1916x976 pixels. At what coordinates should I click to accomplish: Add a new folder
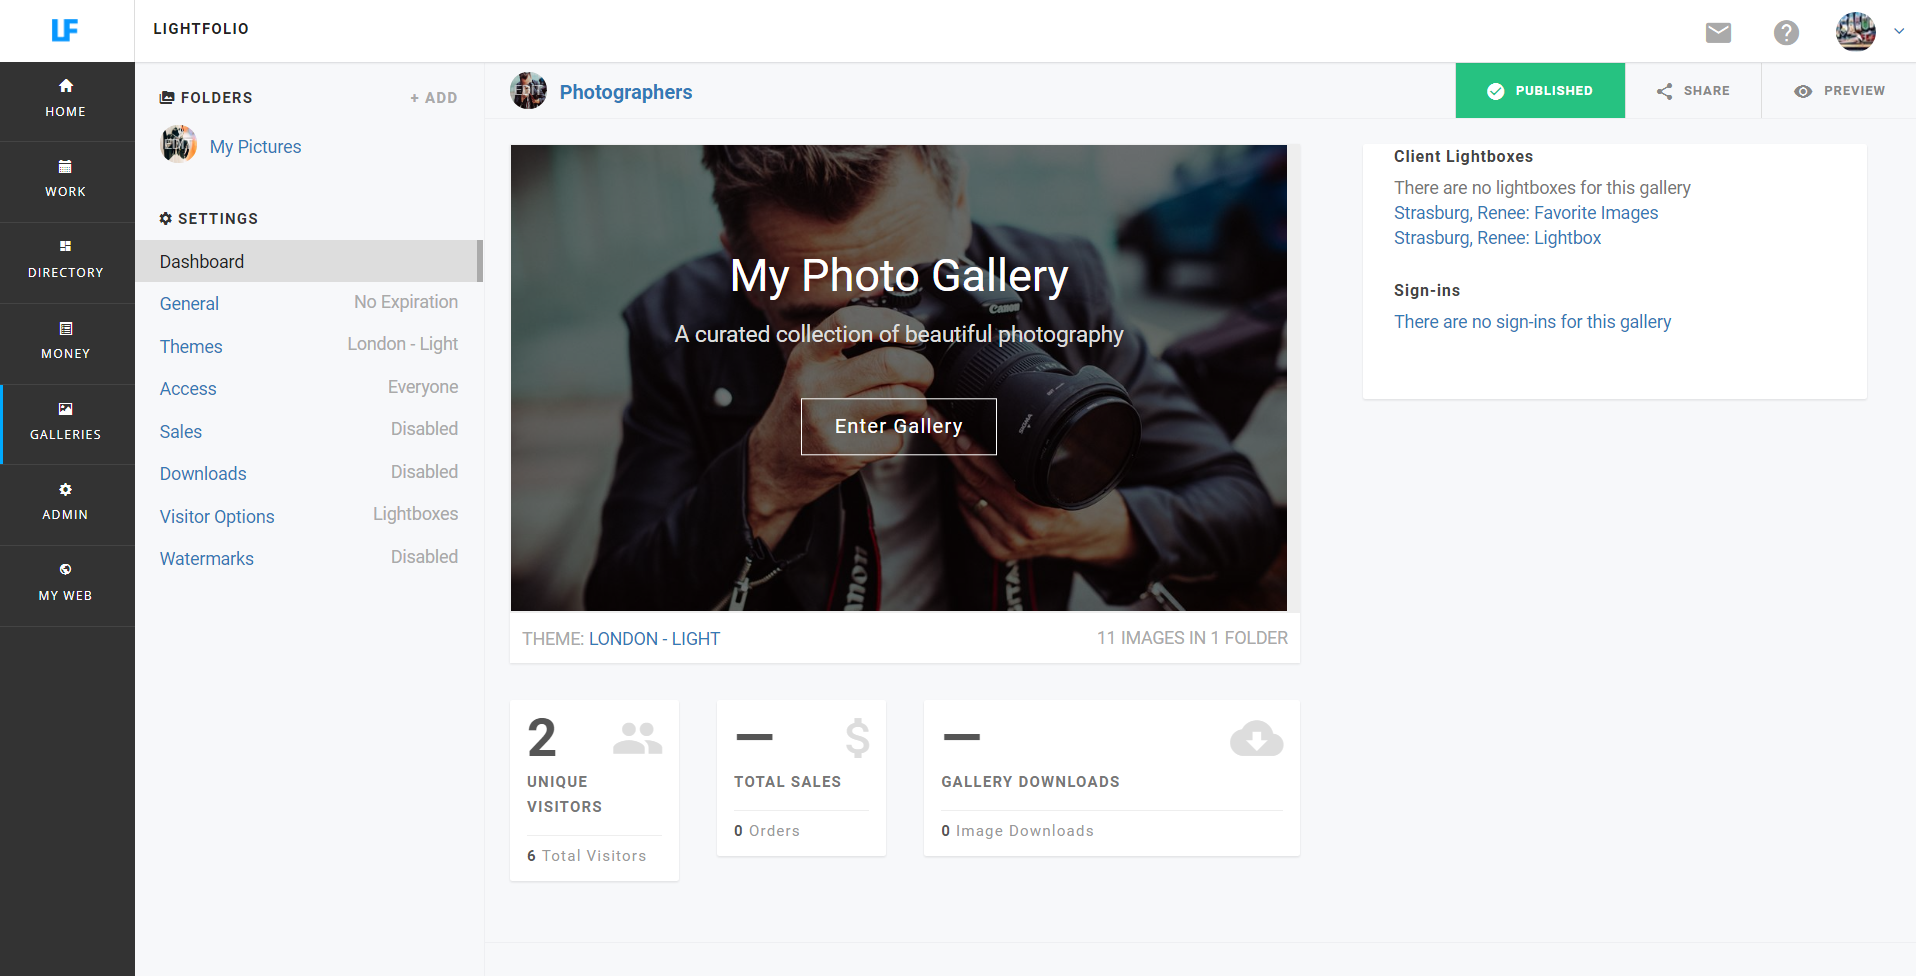click(x=434, y=98)
